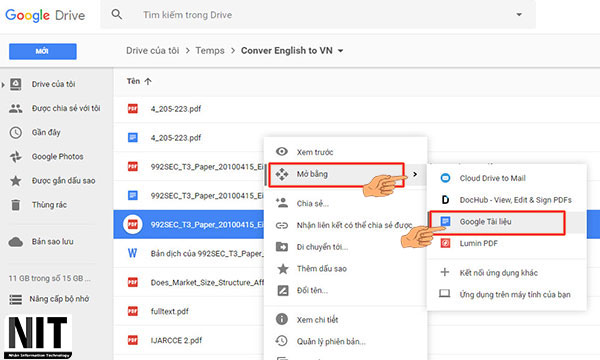This screenshot has height=360, width=600.
Task: Toggle sort direction arrow next to Tên
Action: [148, 81]
